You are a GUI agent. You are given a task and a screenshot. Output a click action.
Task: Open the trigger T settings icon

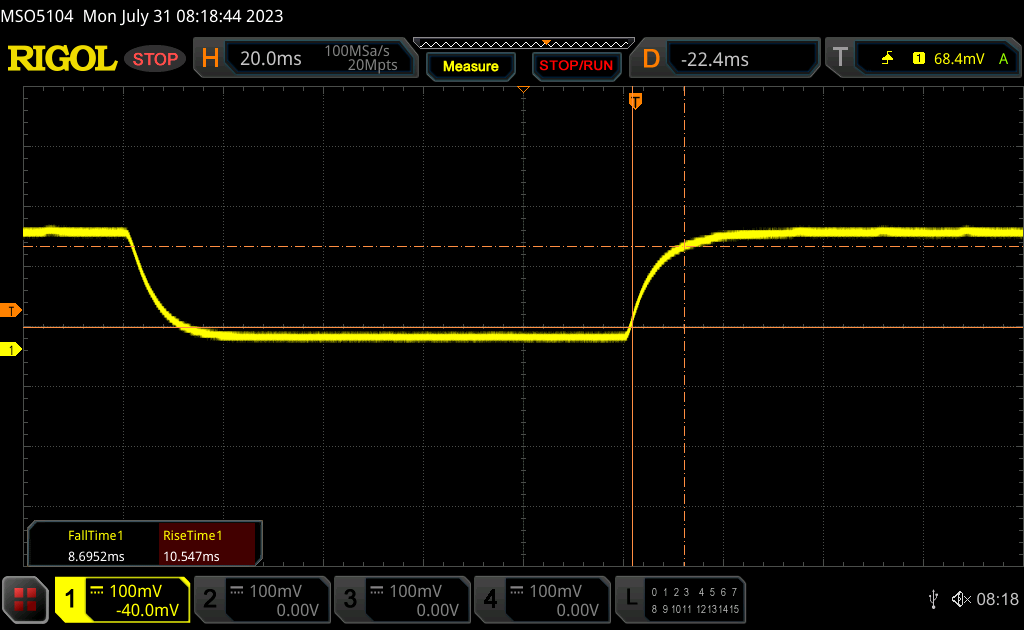[840, 58]
